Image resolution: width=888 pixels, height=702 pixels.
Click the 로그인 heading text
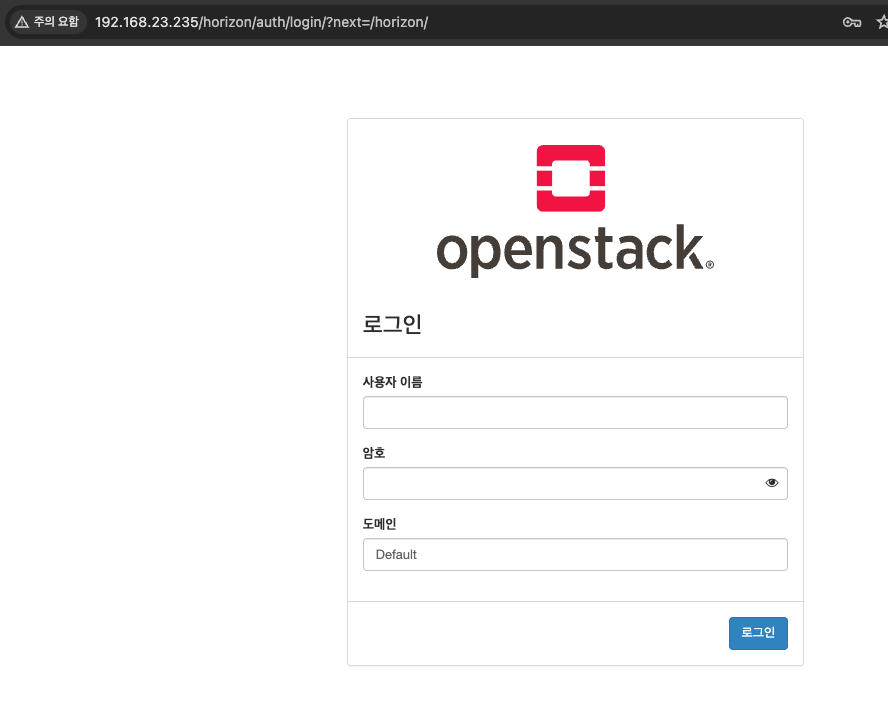pos(392,324)
